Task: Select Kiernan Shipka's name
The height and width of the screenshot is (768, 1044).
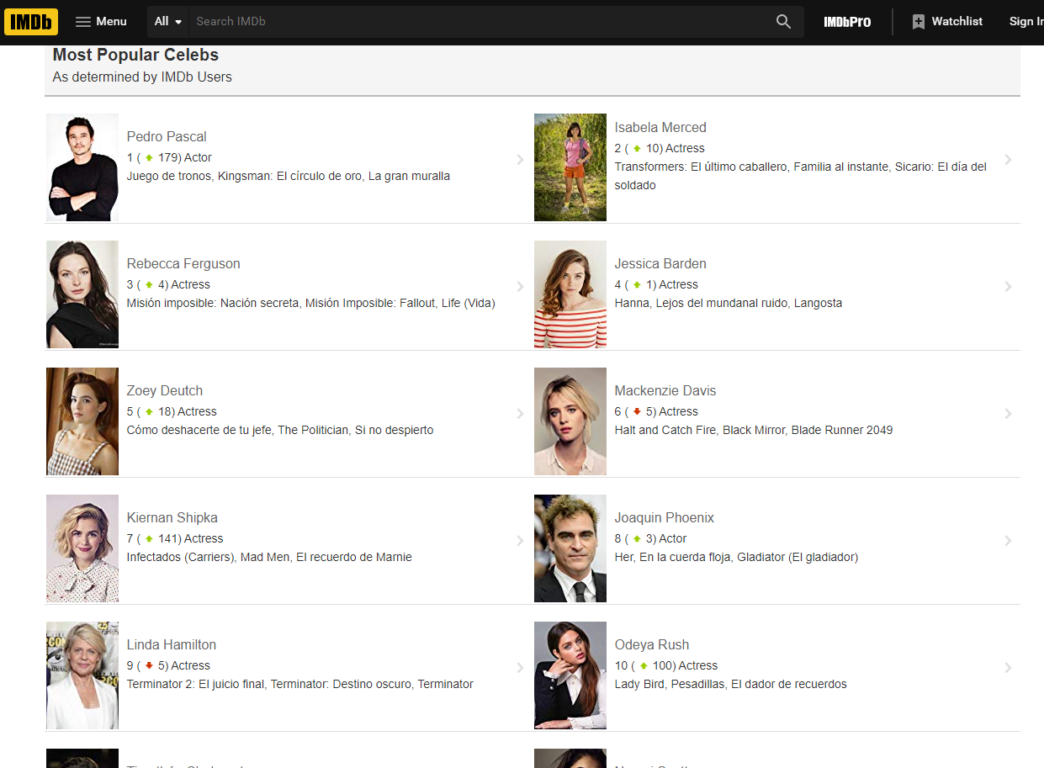Action: tap(172, 518)
